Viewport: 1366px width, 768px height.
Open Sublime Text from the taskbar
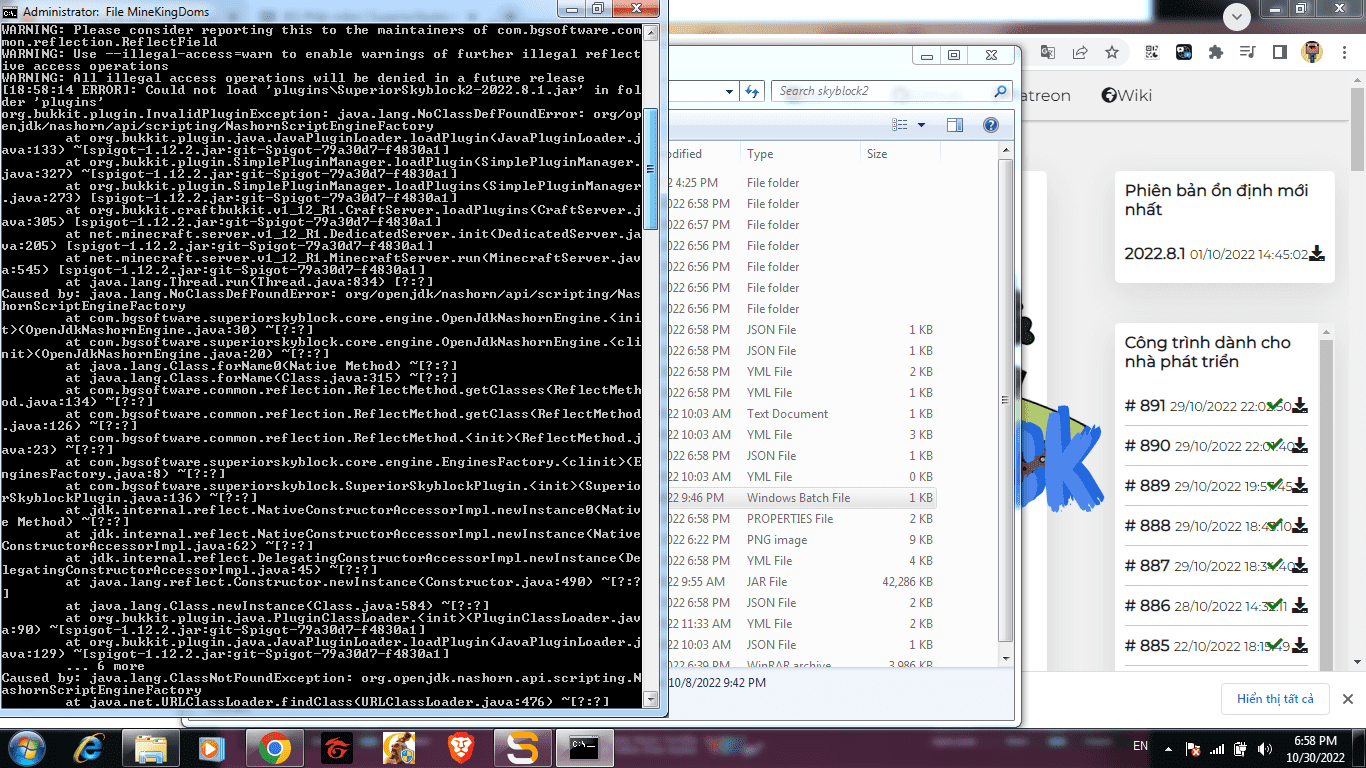(522, 748)
